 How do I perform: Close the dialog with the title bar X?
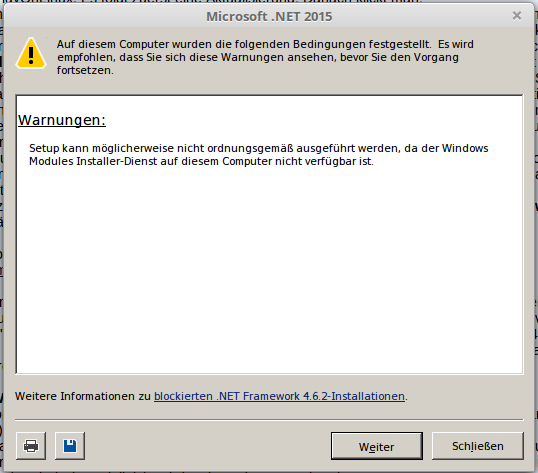517,15
